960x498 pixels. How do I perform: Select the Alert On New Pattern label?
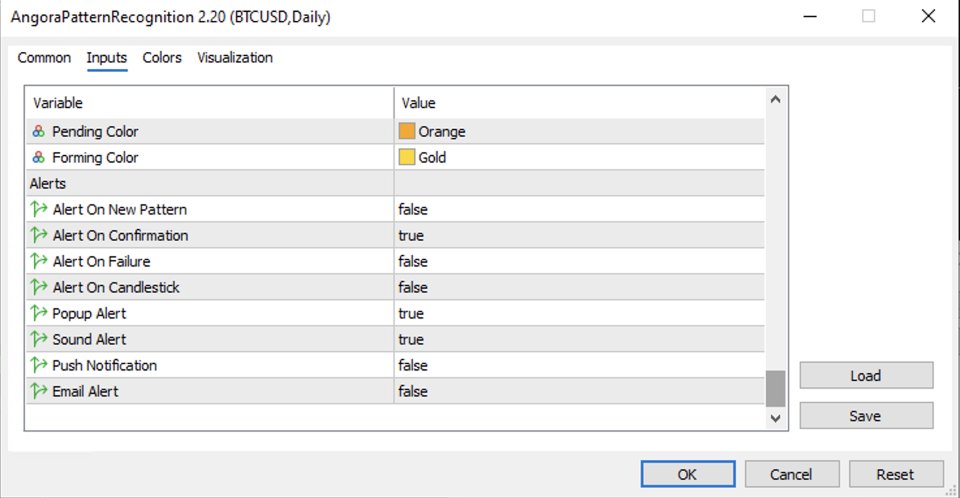(120, 209)
